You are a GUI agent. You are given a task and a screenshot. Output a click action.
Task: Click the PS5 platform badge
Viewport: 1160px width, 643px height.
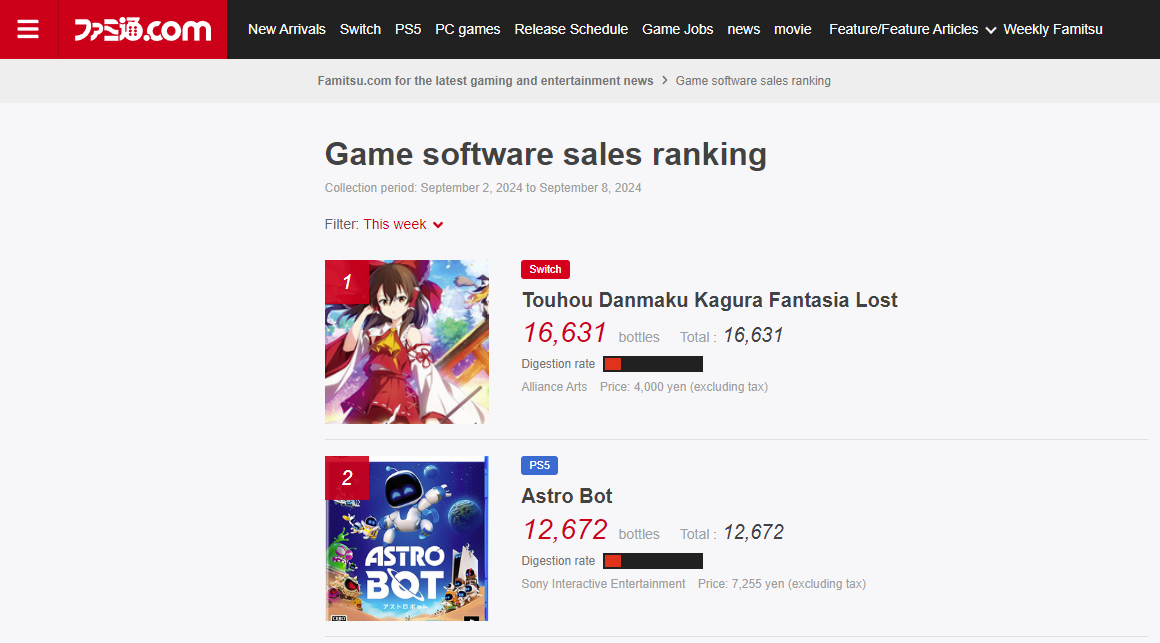pos(539,465)
